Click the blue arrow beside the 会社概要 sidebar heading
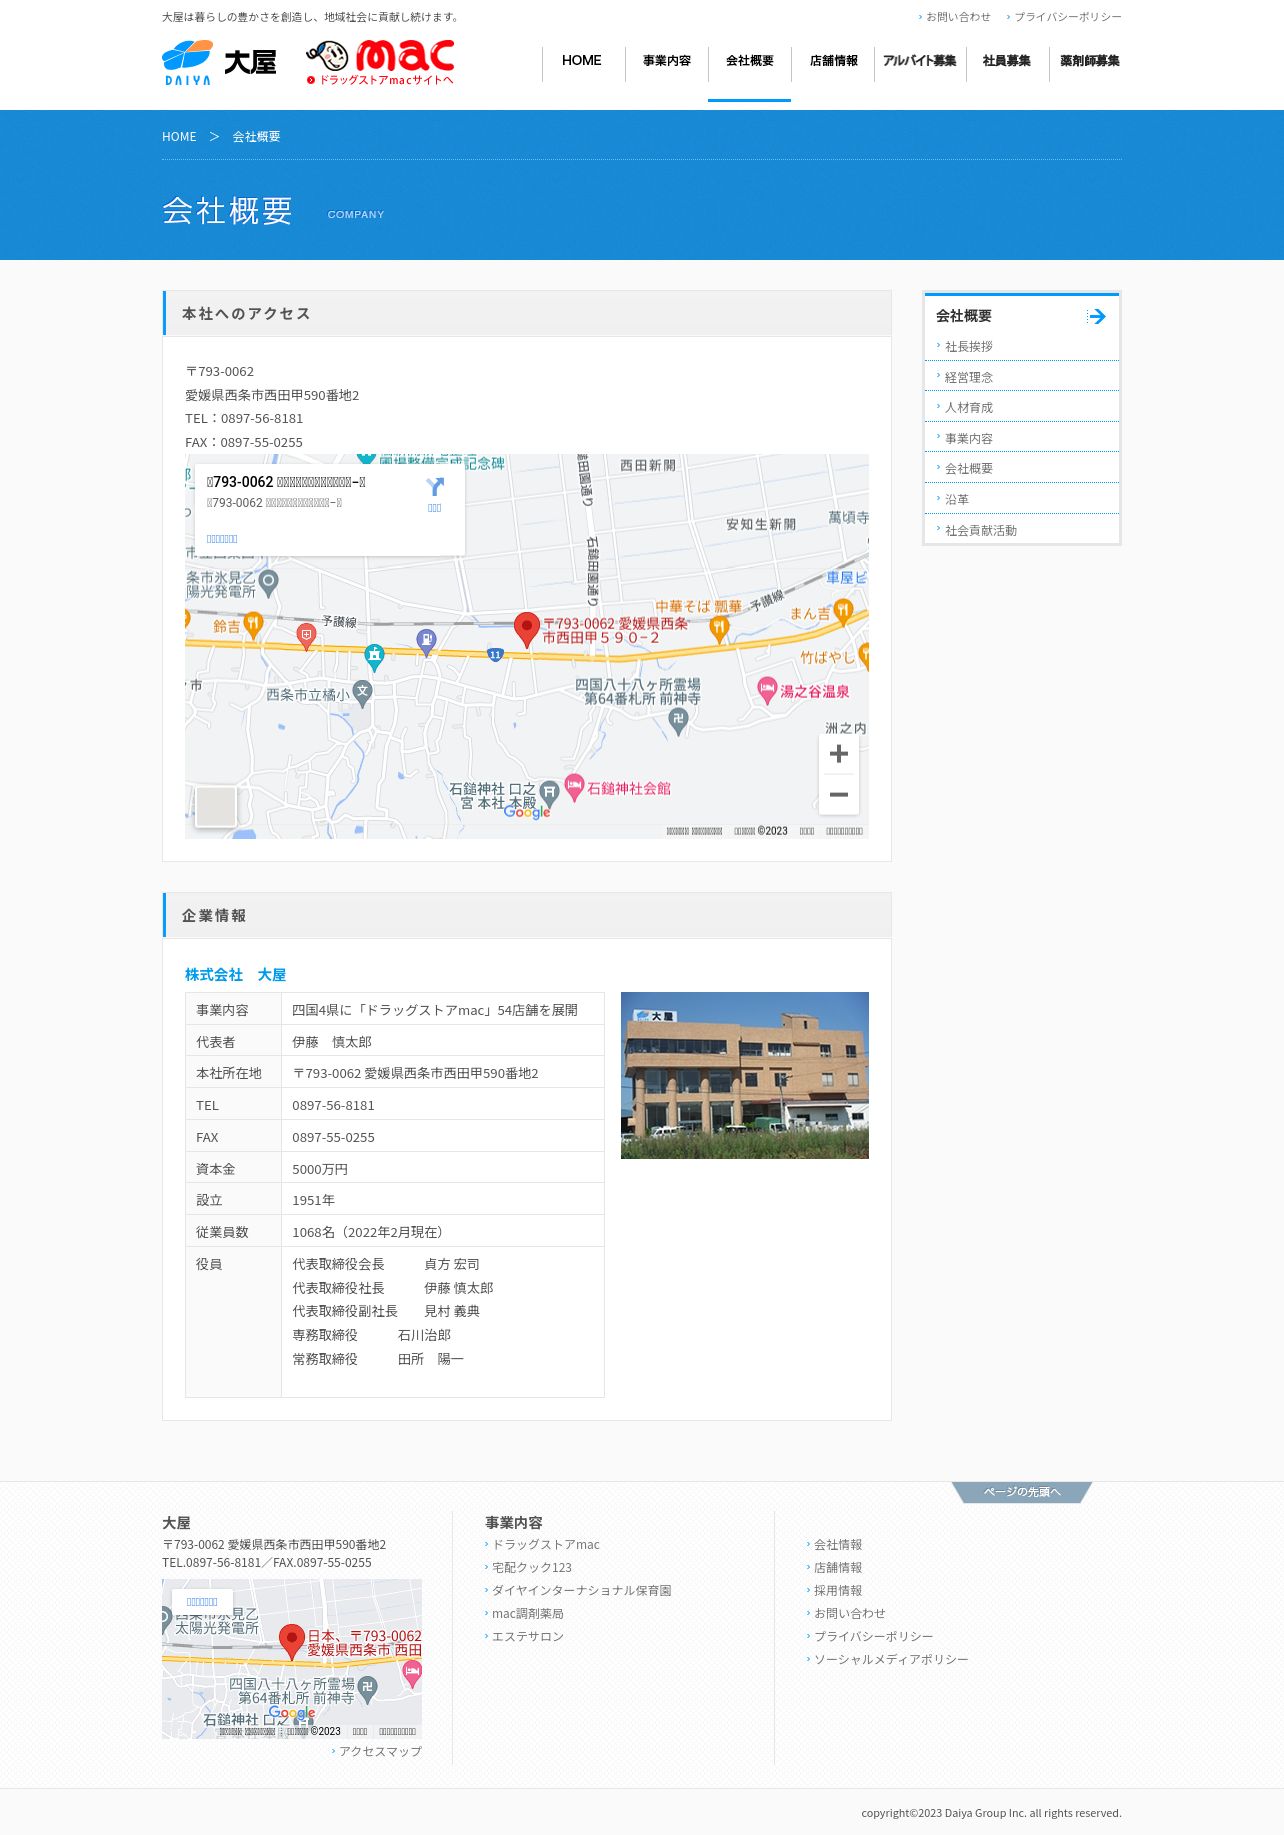The height and width of the screenshot is (1835, 1284). coord(1097,316)
